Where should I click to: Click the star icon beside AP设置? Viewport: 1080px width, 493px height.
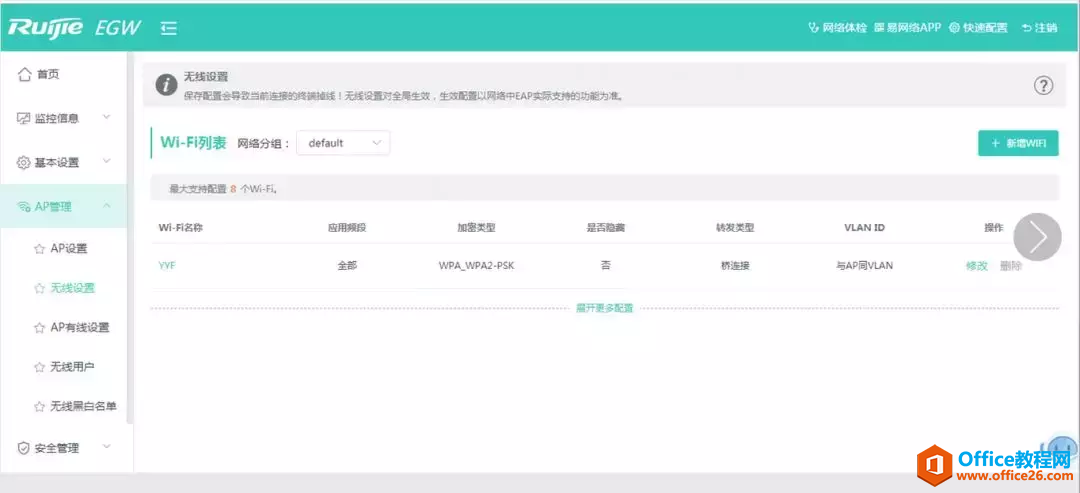click(40, 249)
